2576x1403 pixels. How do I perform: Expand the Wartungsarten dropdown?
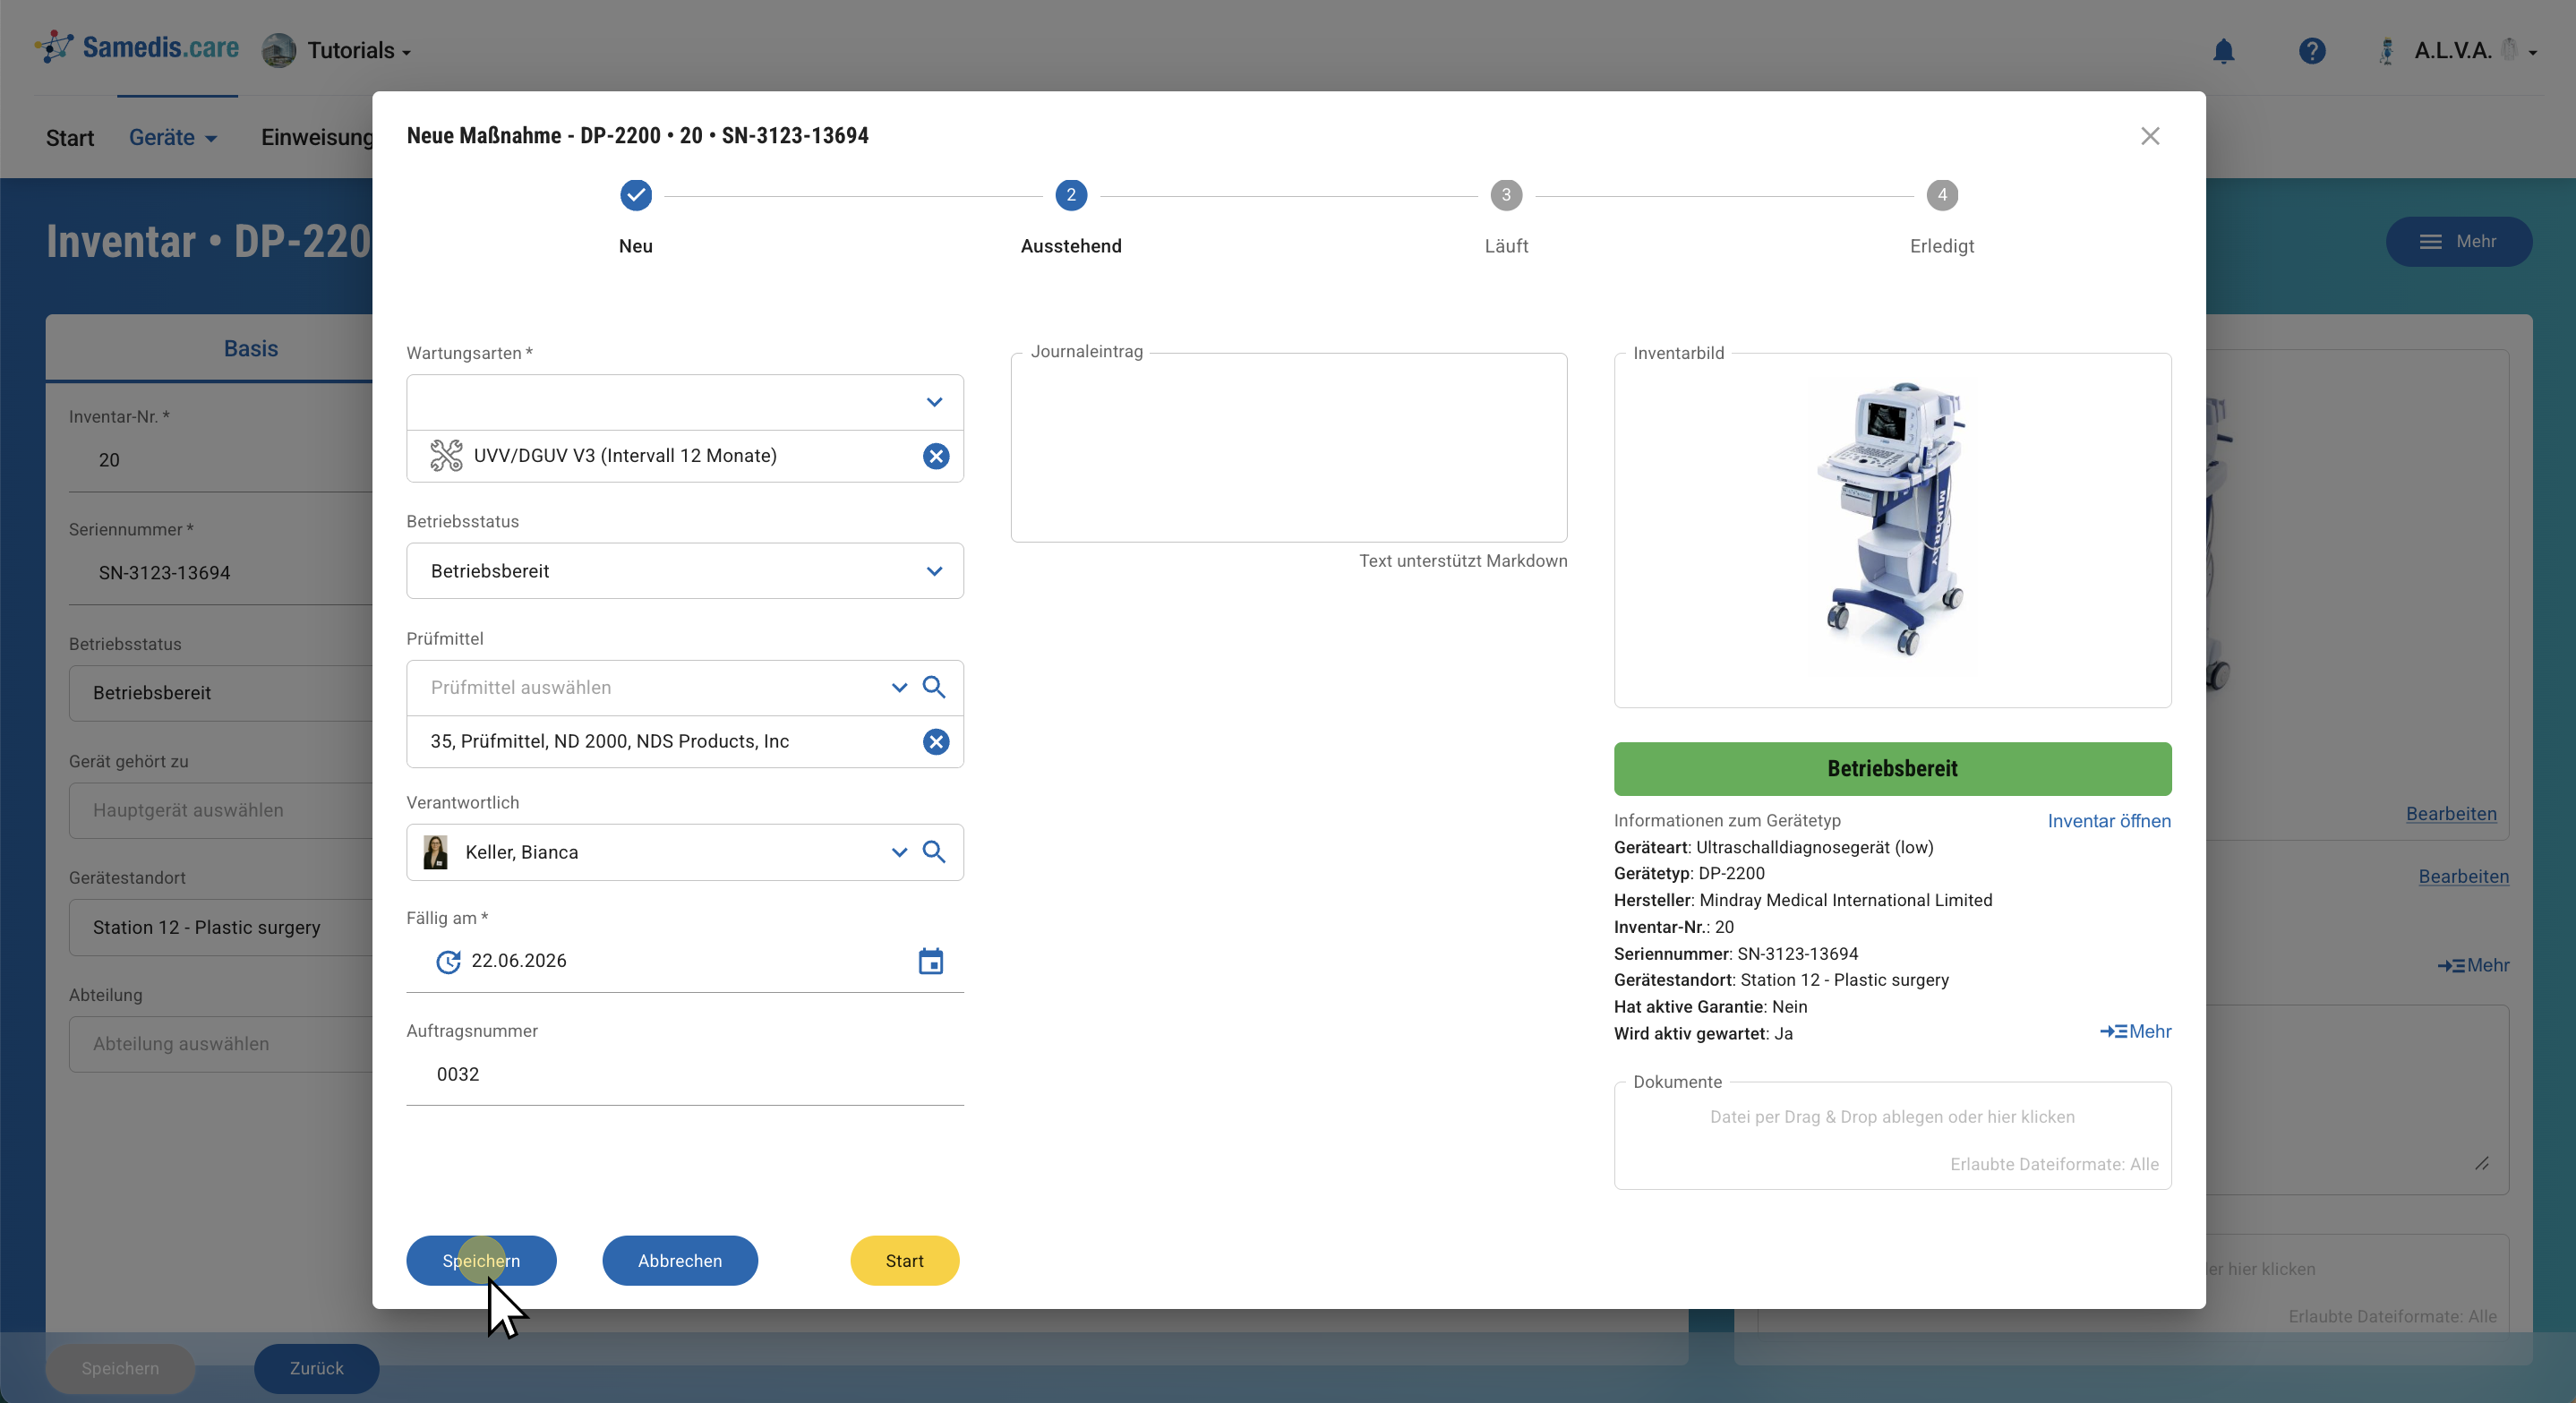(x=933, y=402)
